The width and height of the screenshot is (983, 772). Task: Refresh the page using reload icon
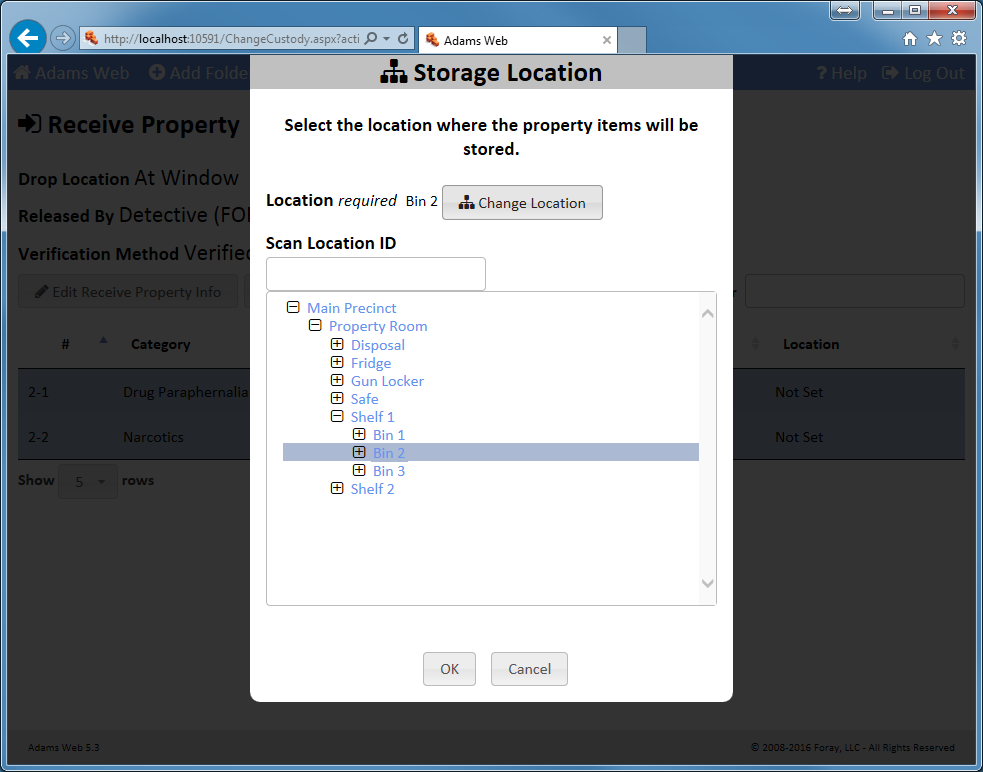click(x=403, y=39)
